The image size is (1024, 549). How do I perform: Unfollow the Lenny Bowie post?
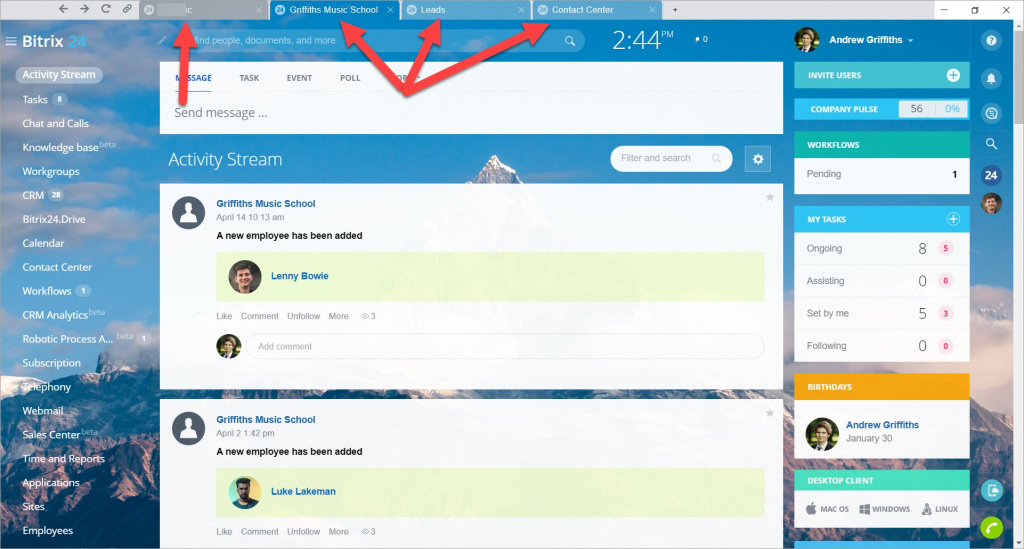(x=304, y=316)
